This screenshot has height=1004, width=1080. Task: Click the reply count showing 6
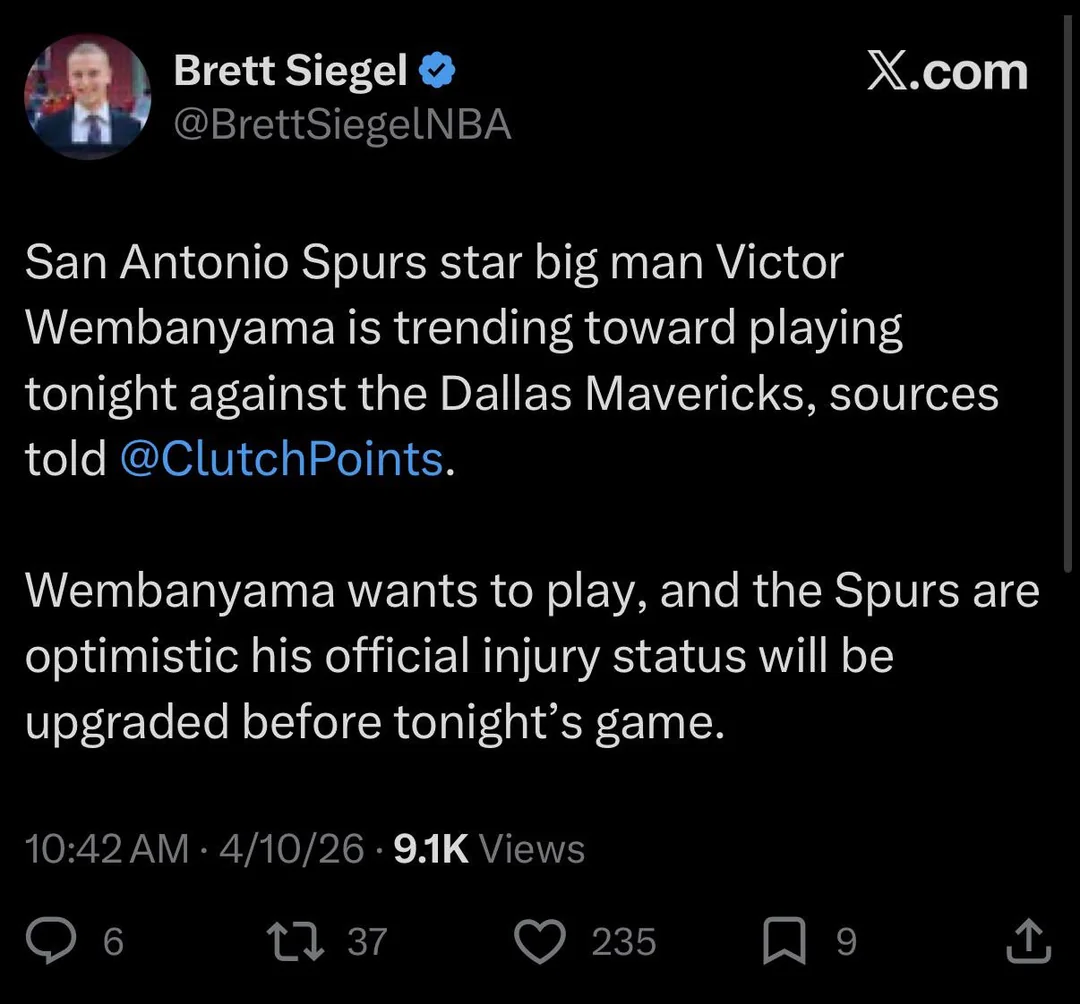click(113, 941)
